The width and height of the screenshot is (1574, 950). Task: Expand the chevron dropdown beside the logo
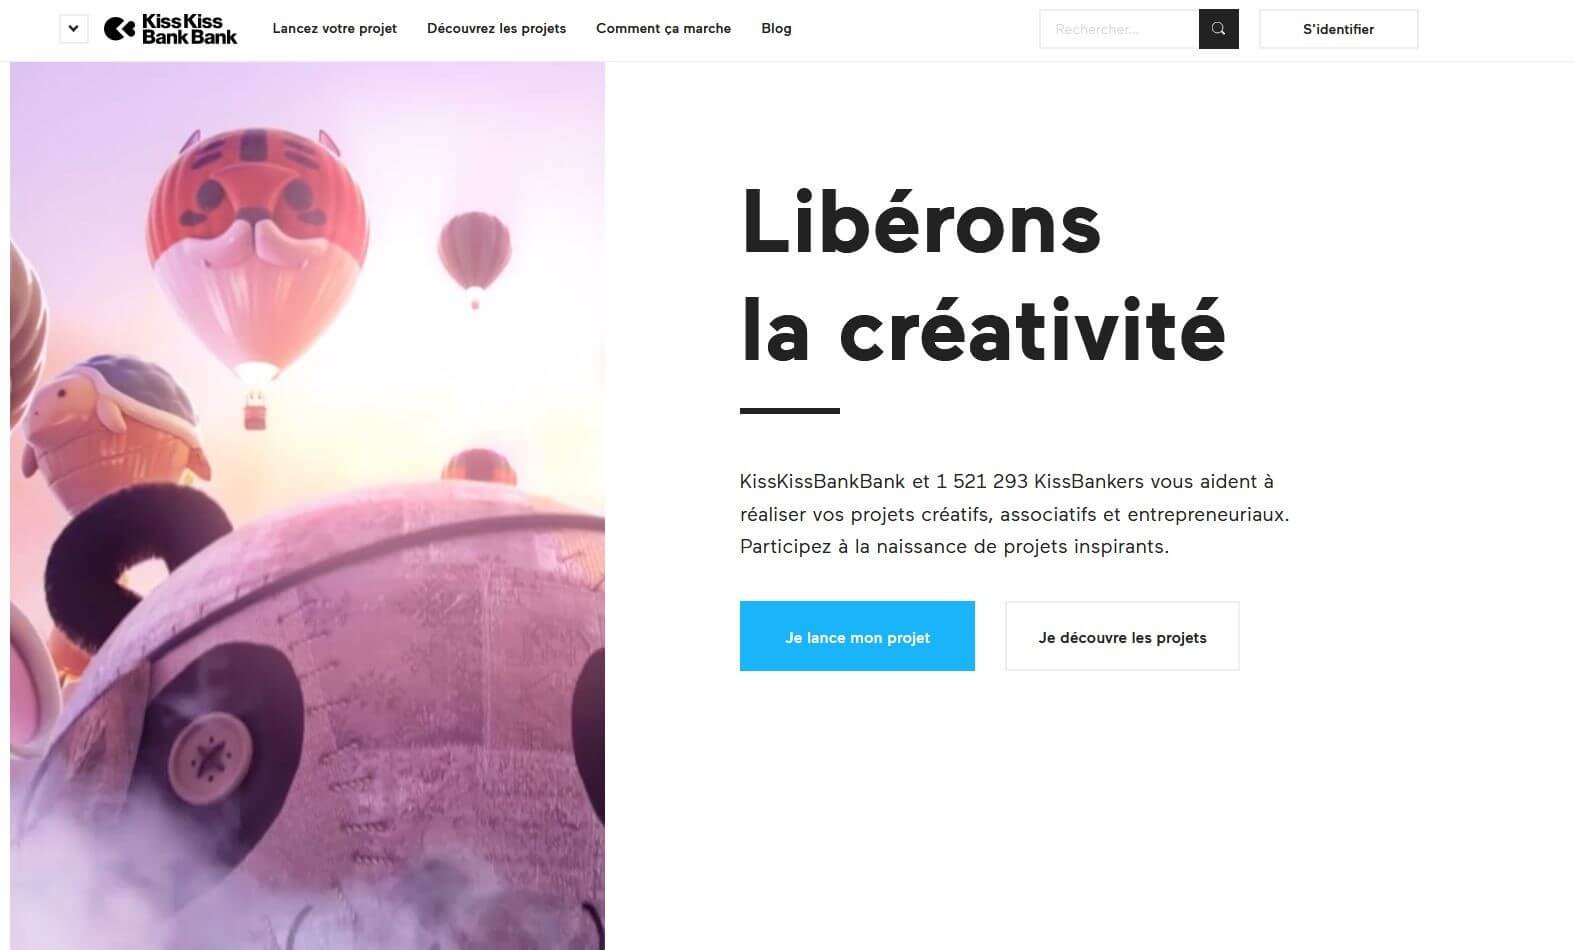[73, 29]
